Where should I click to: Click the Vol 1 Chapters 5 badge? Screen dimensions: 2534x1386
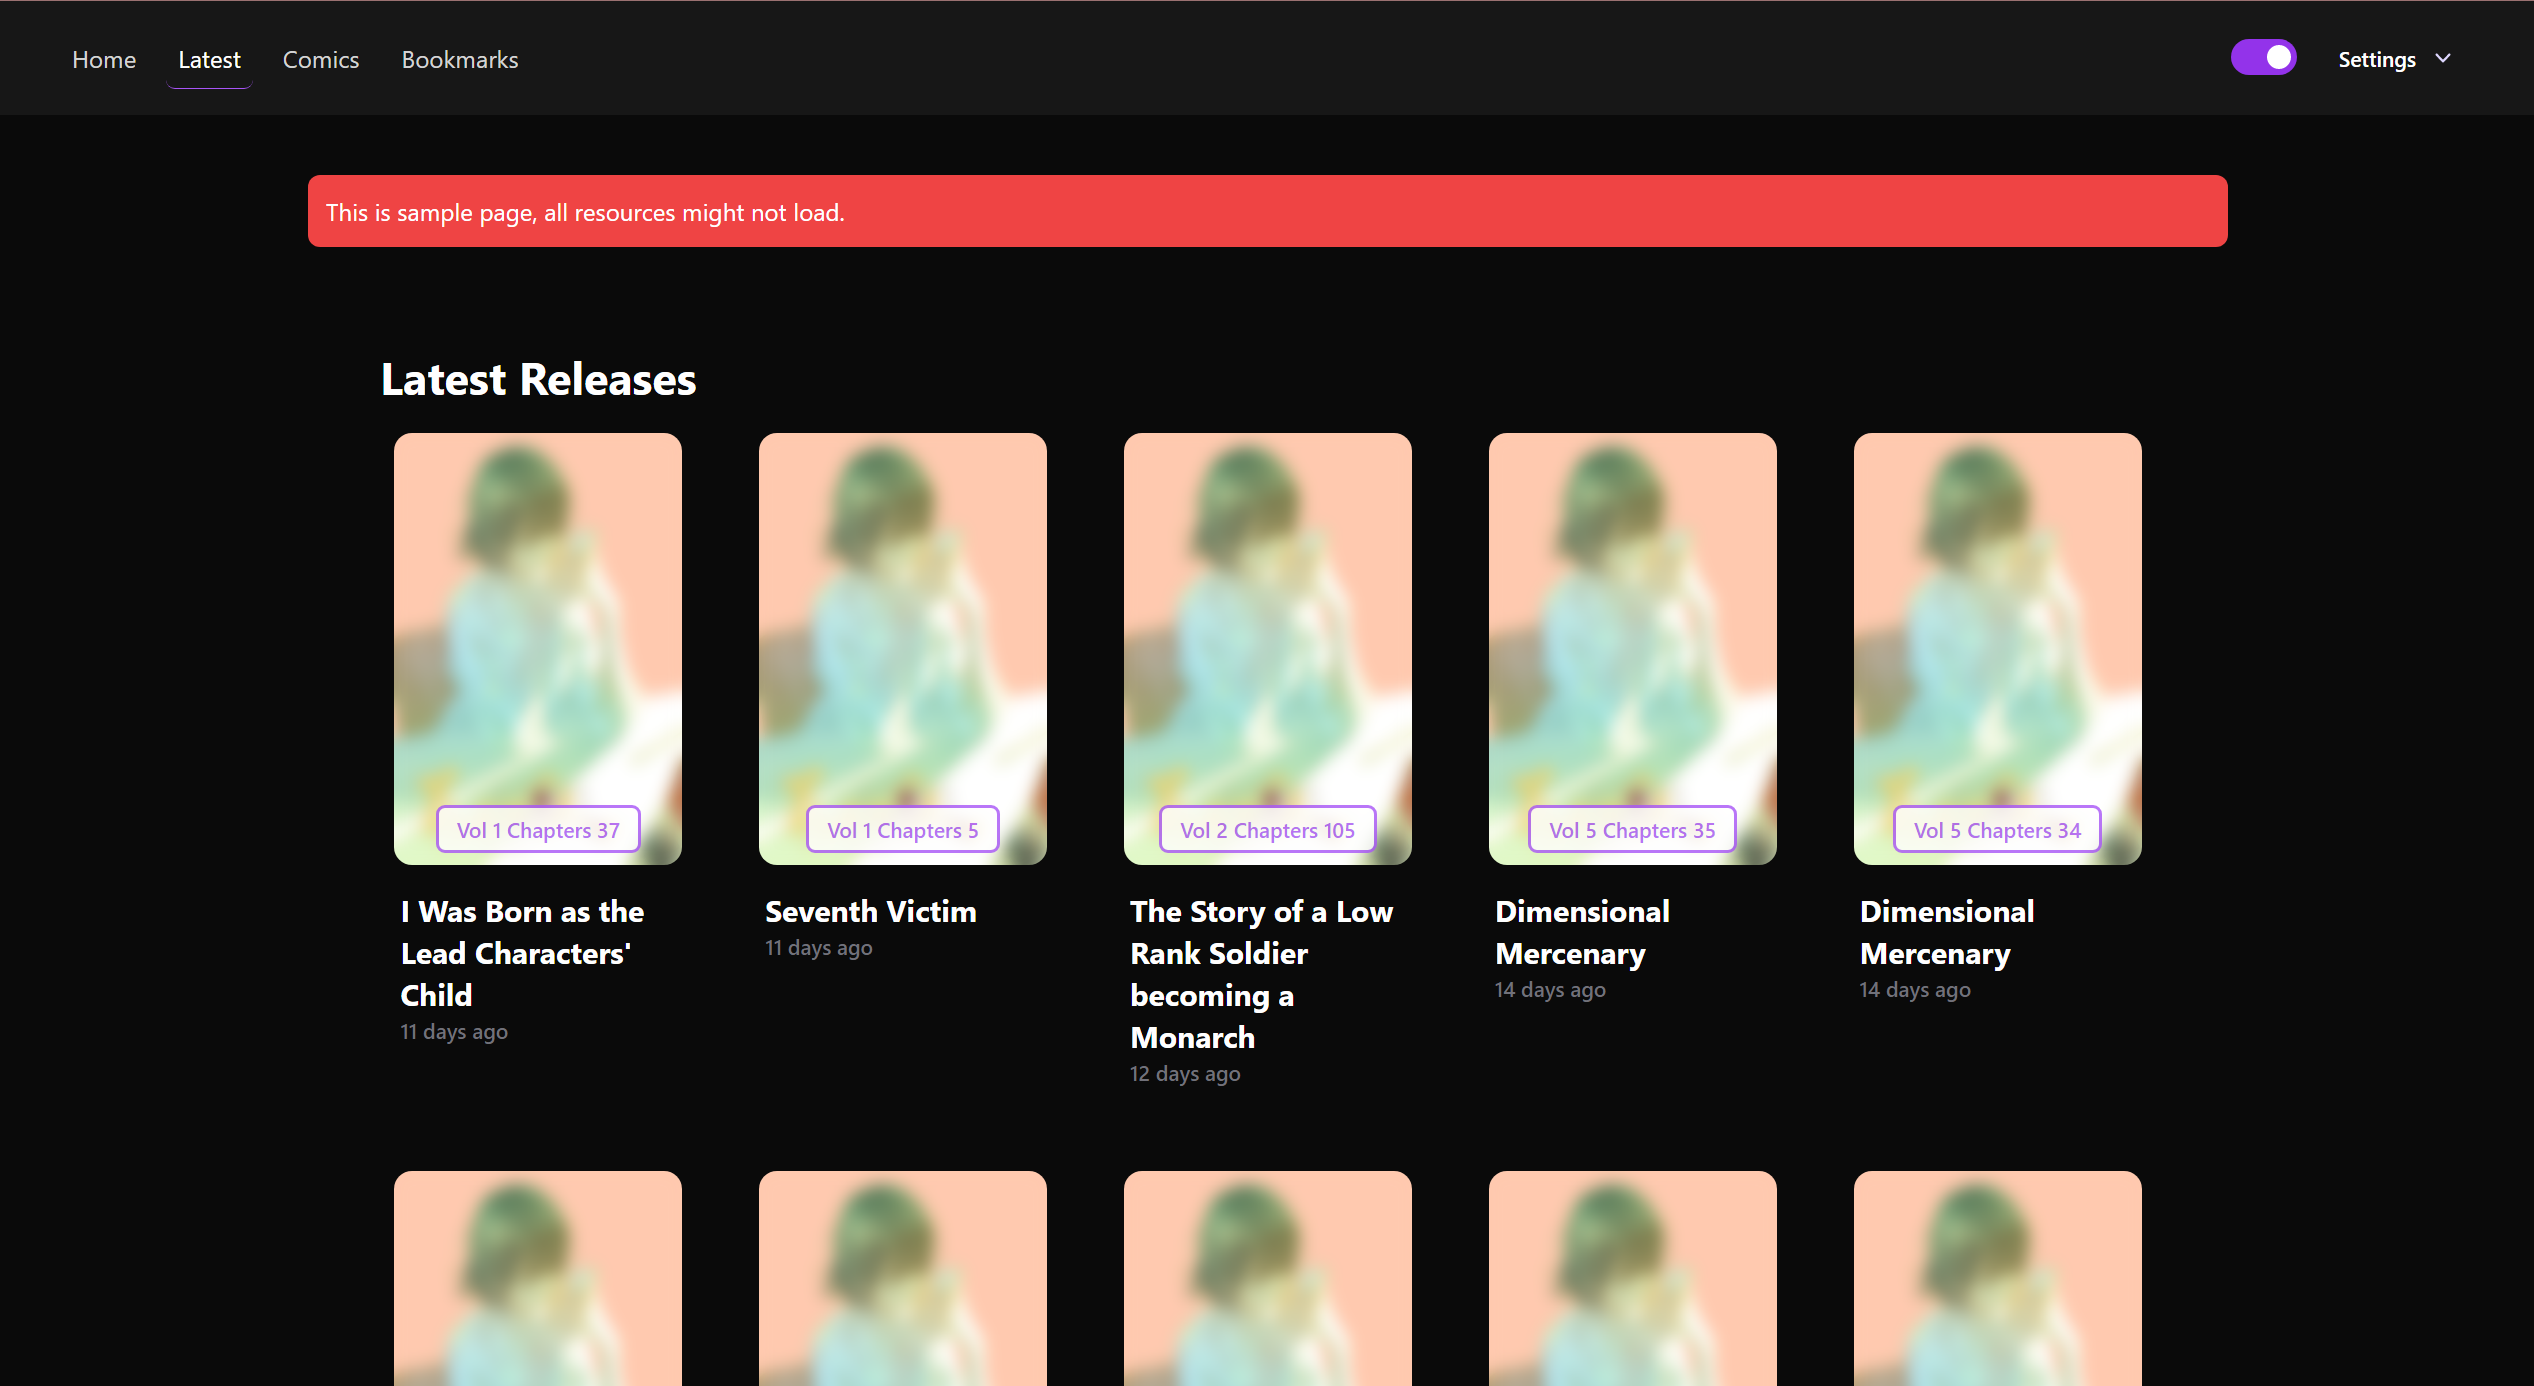coord(902,830)
